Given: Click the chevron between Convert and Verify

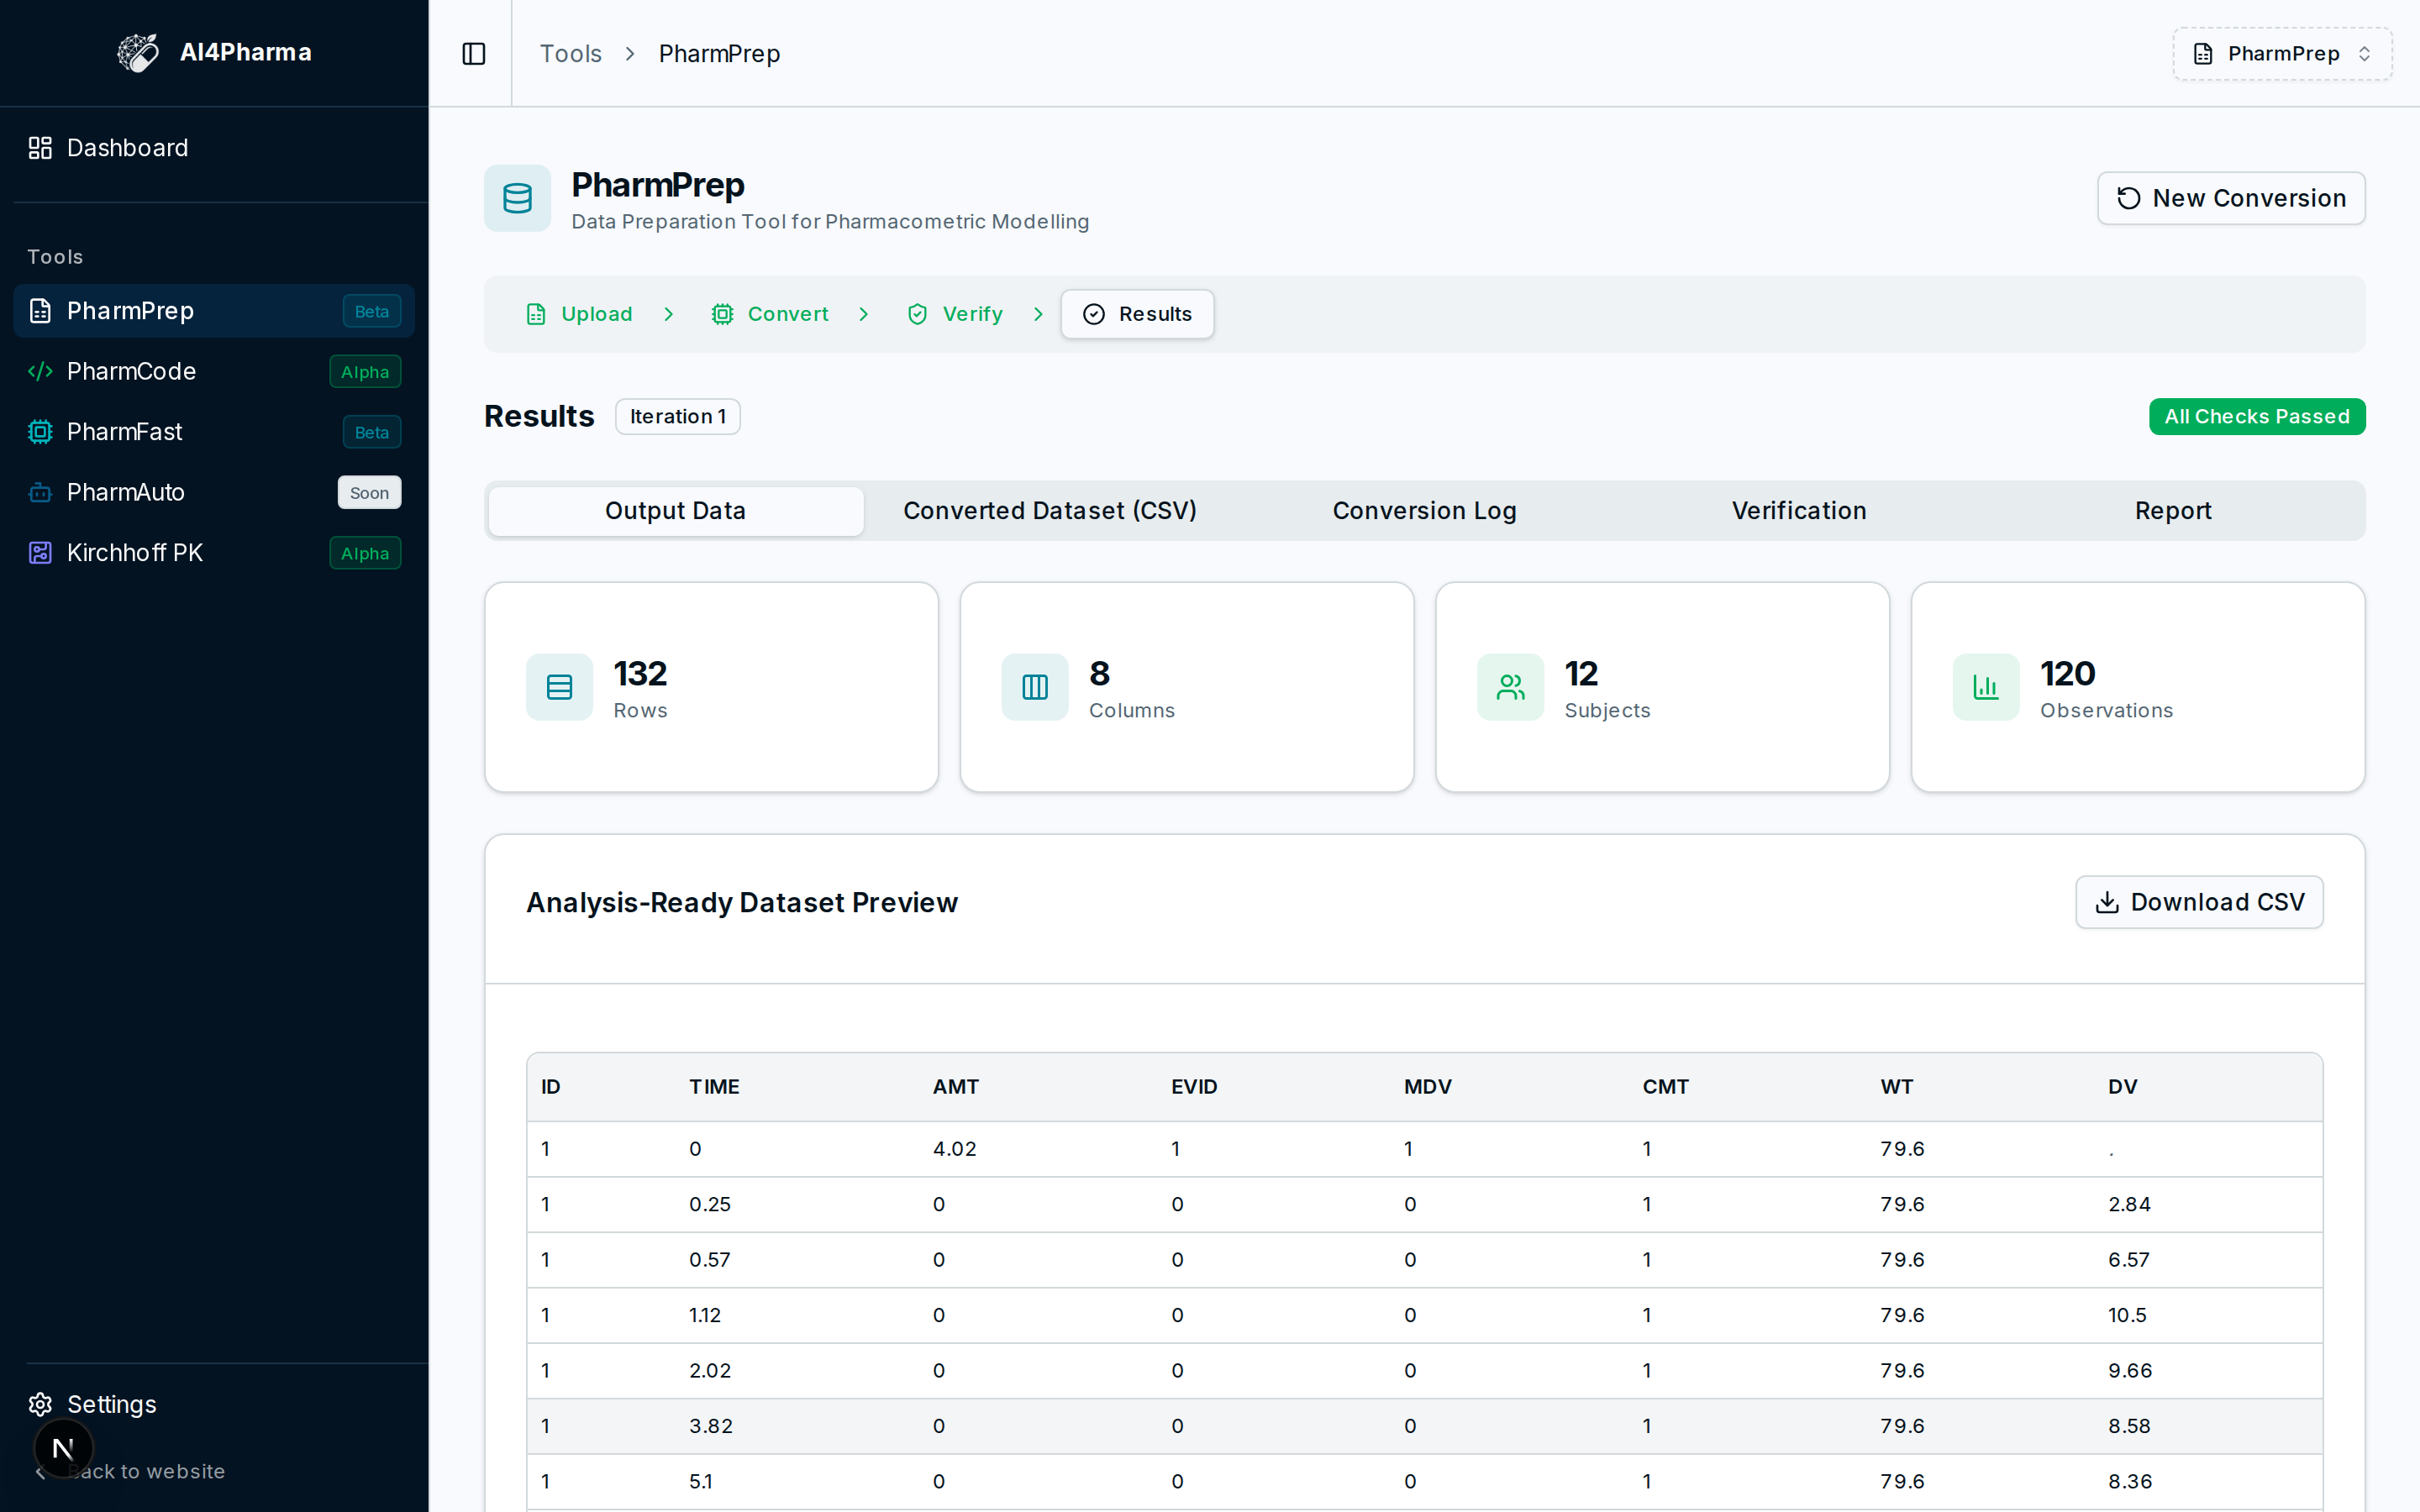Looking at the screenshot, I should click(864, 314).
